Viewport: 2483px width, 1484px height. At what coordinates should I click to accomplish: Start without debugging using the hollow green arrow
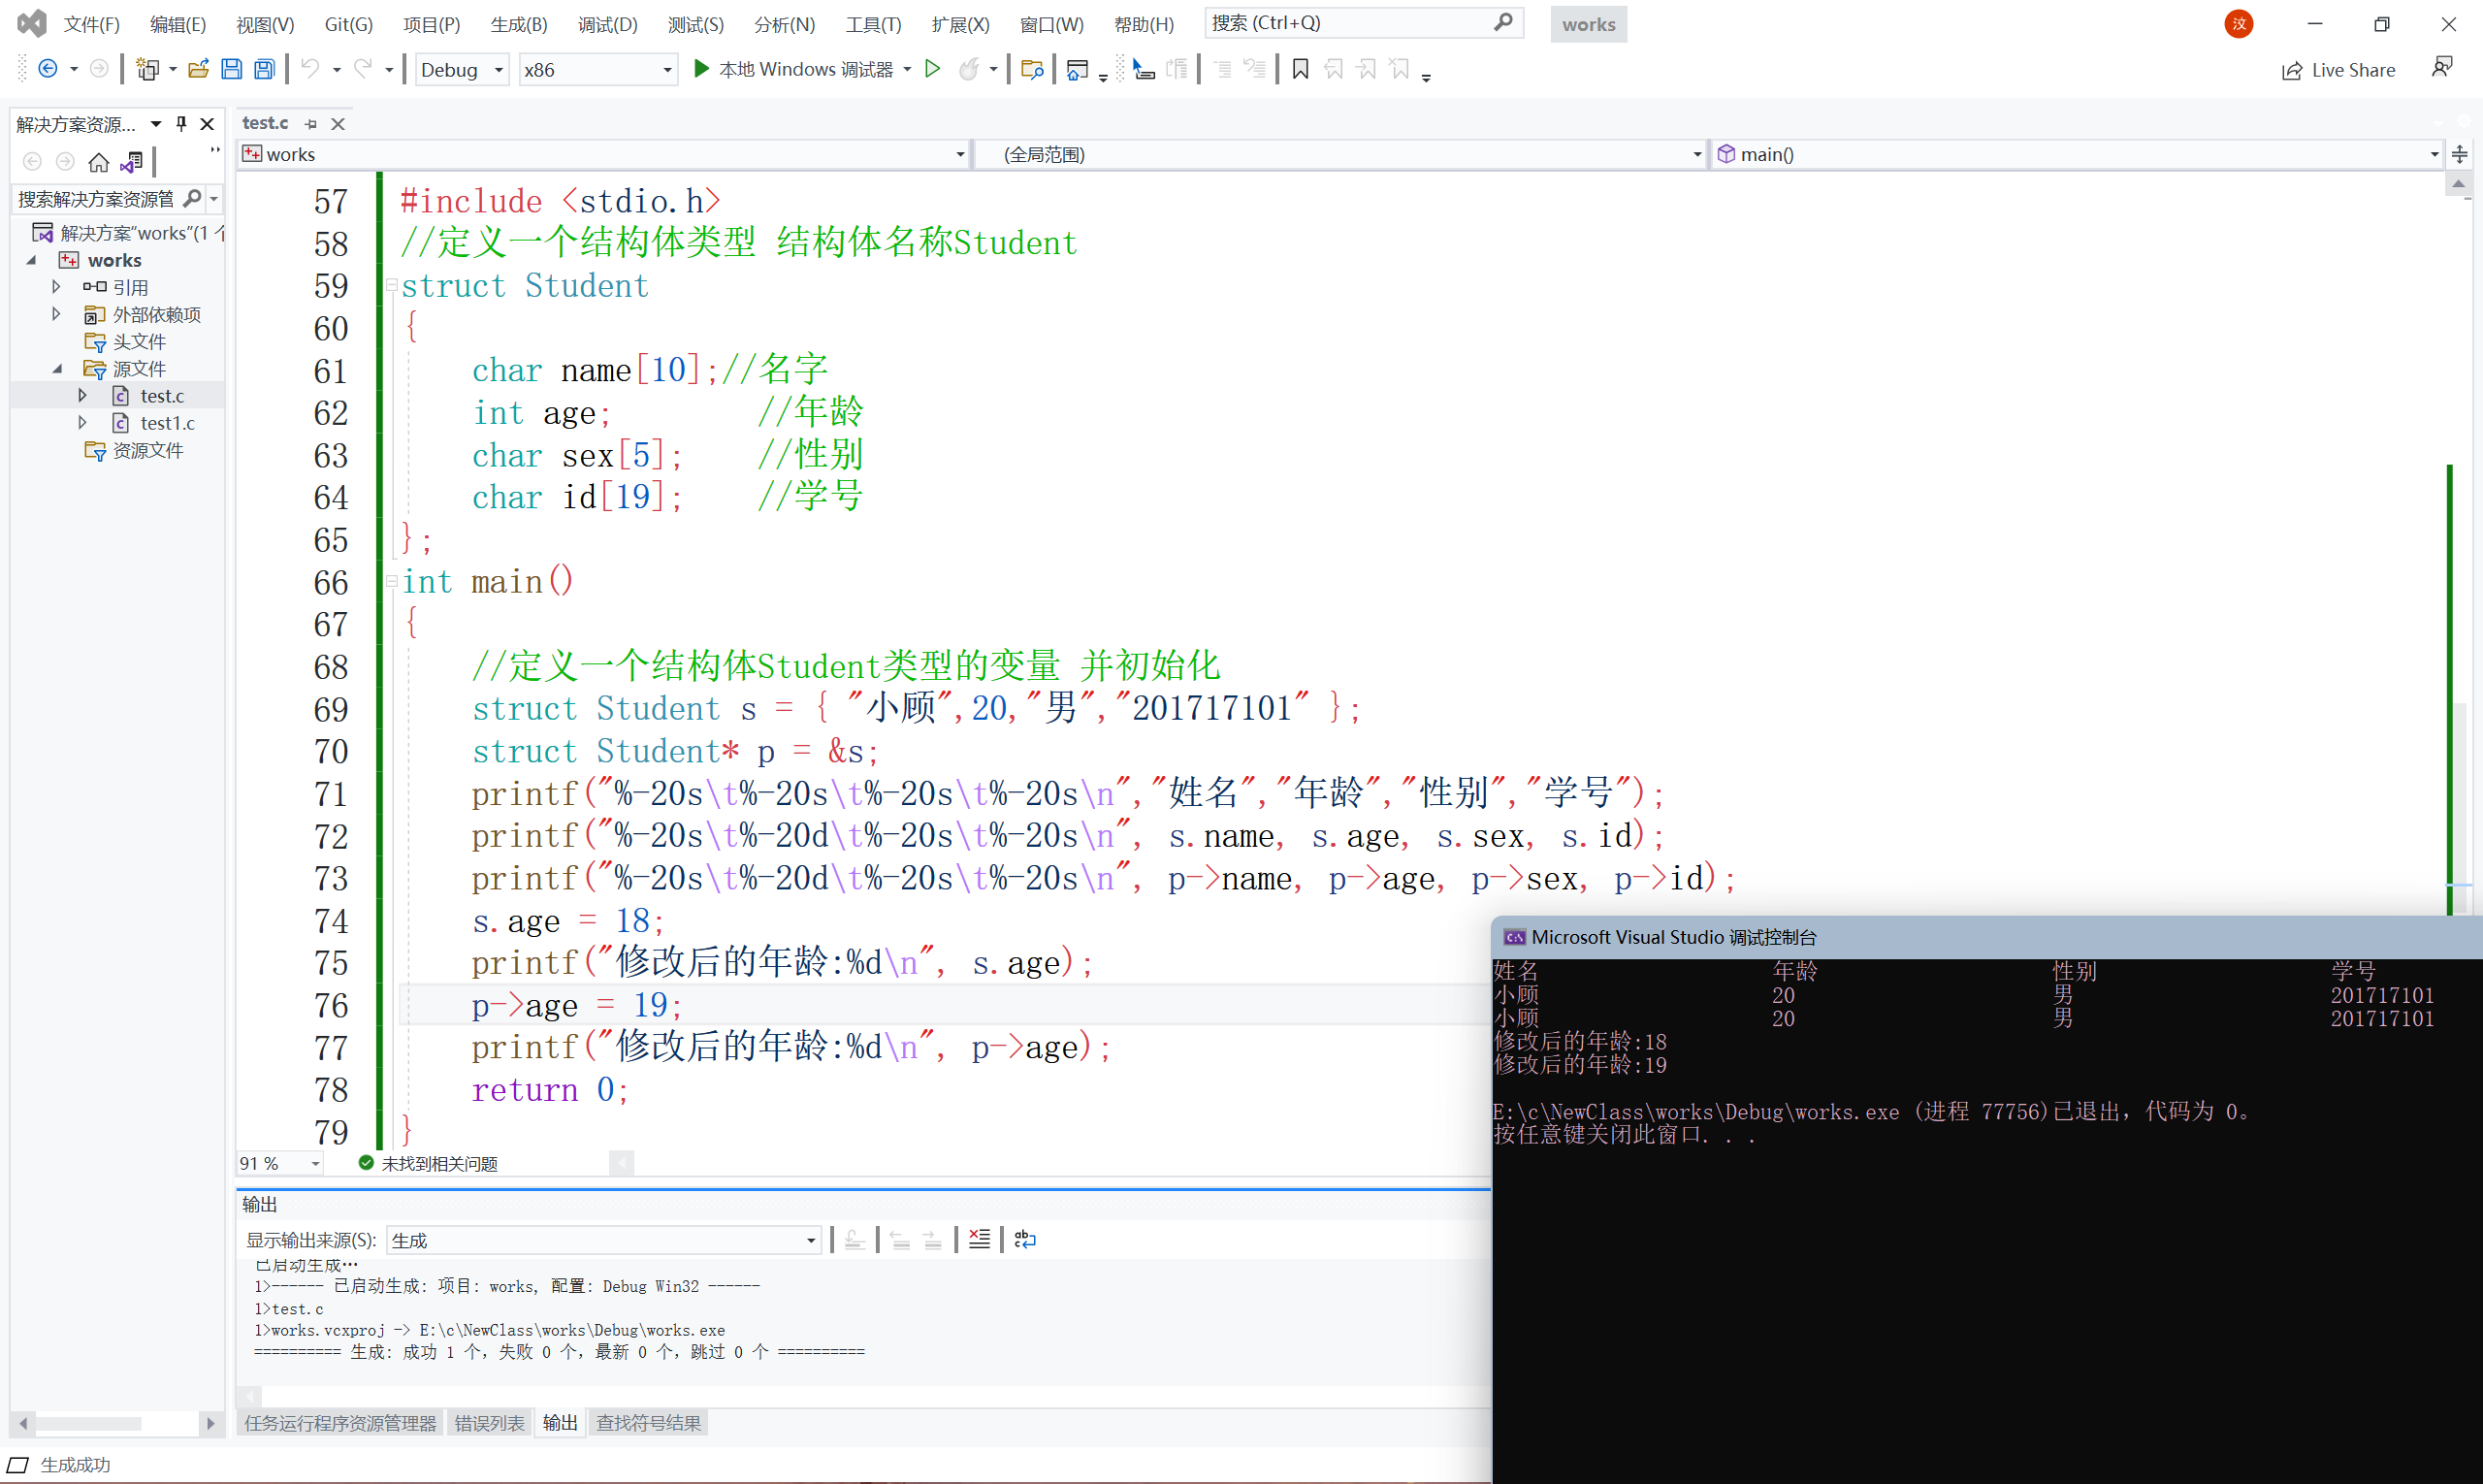(932, 69)
